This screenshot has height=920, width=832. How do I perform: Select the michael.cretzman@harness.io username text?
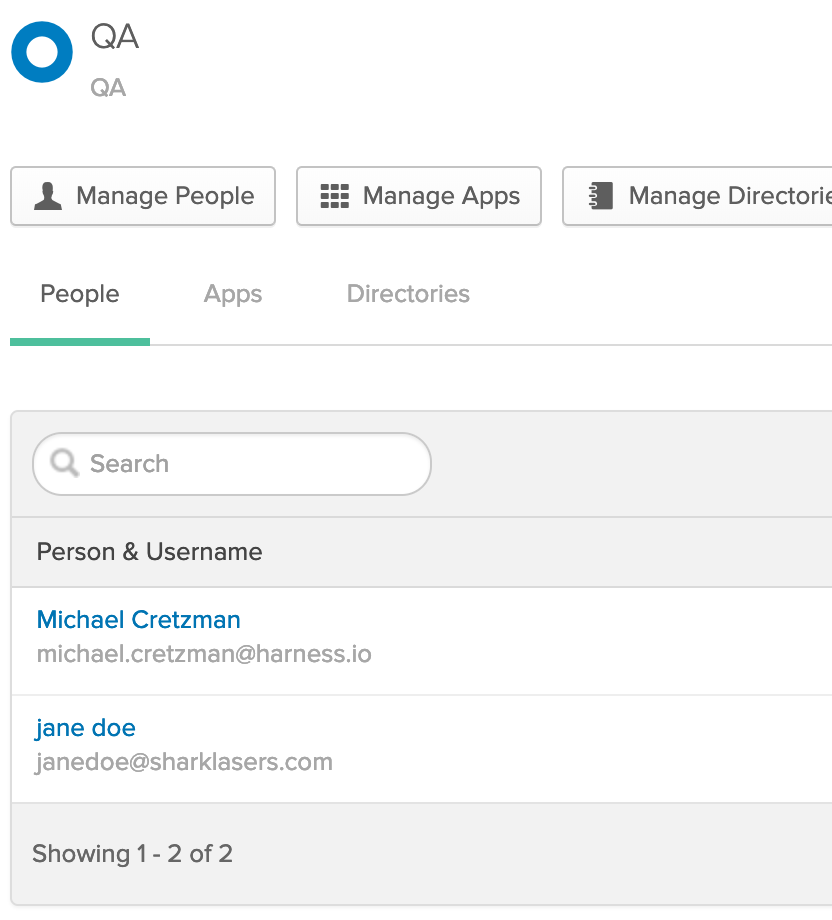(x=204, y=654)
